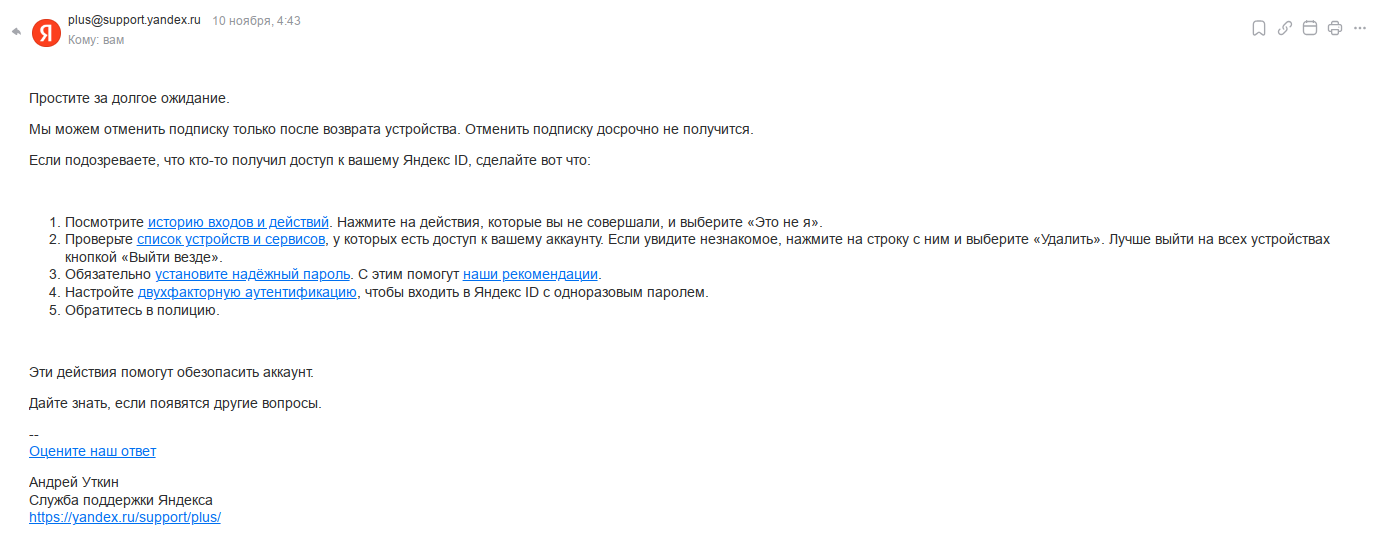Image resolution: width=1377 pixels, height=540 pixels.
Task: Open the 'наши рекомендации' link
Action: click(530, 274)
